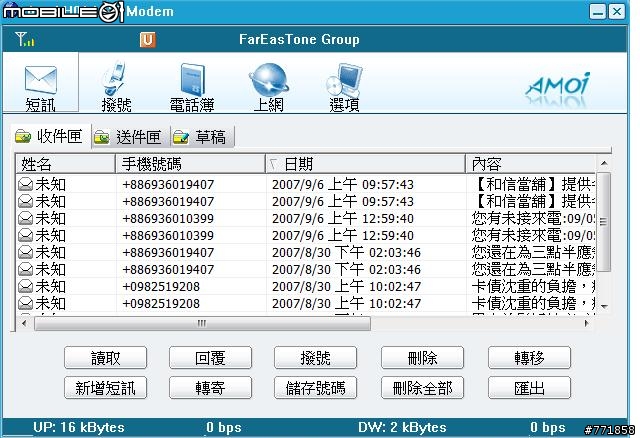Sort by the 姓名 column header

coord(65,164)
